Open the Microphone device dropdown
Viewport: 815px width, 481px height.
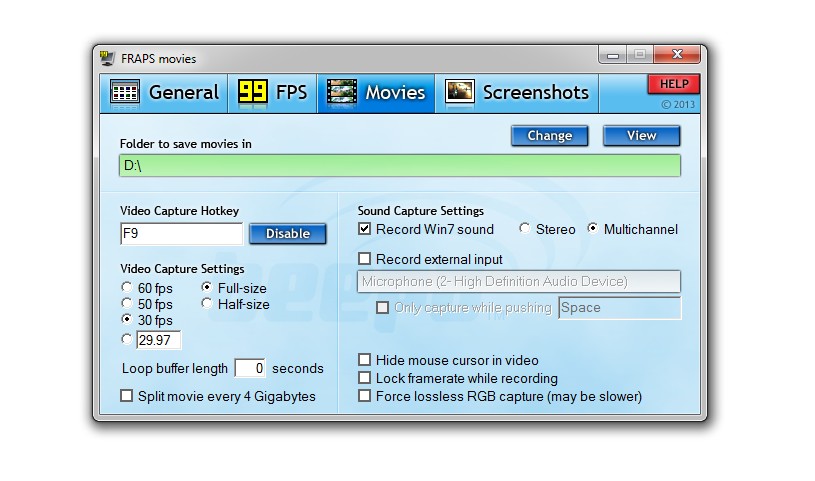519,281
